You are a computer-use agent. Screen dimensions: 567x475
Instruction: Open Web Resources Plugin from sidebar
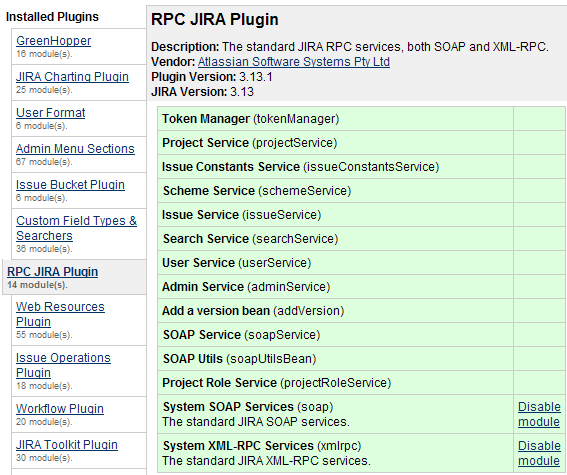60,314
